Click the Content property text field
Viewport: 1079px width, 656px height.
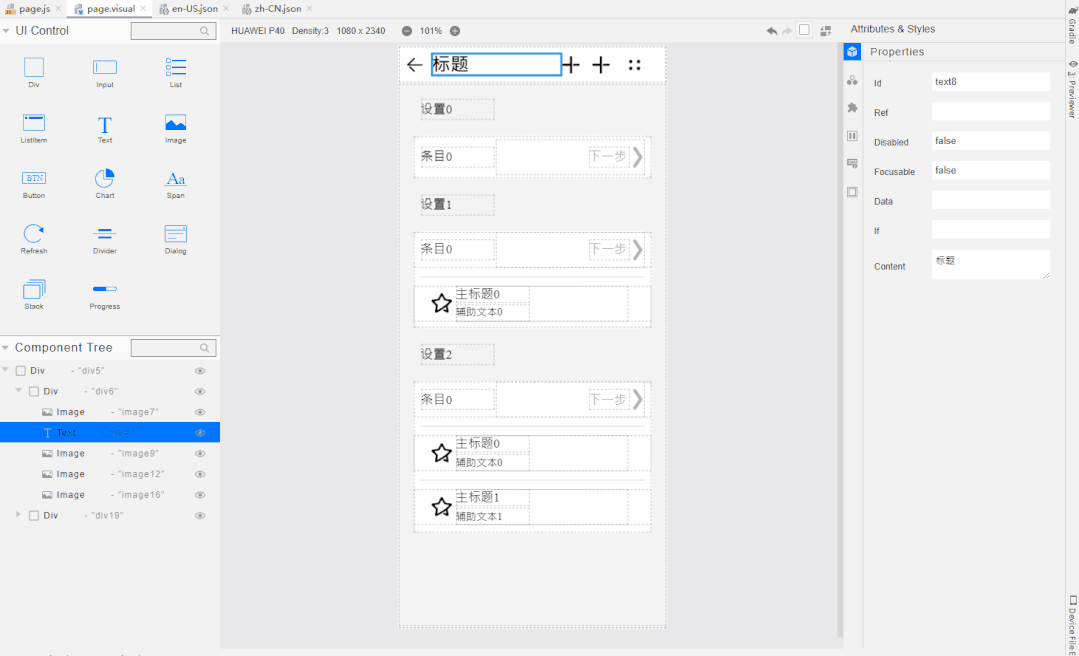tap(990, 265)
